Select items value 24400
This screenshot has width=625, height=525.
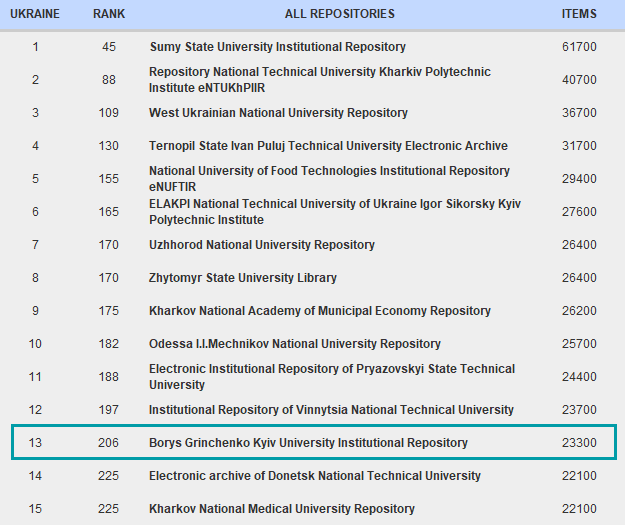(579, 377)
